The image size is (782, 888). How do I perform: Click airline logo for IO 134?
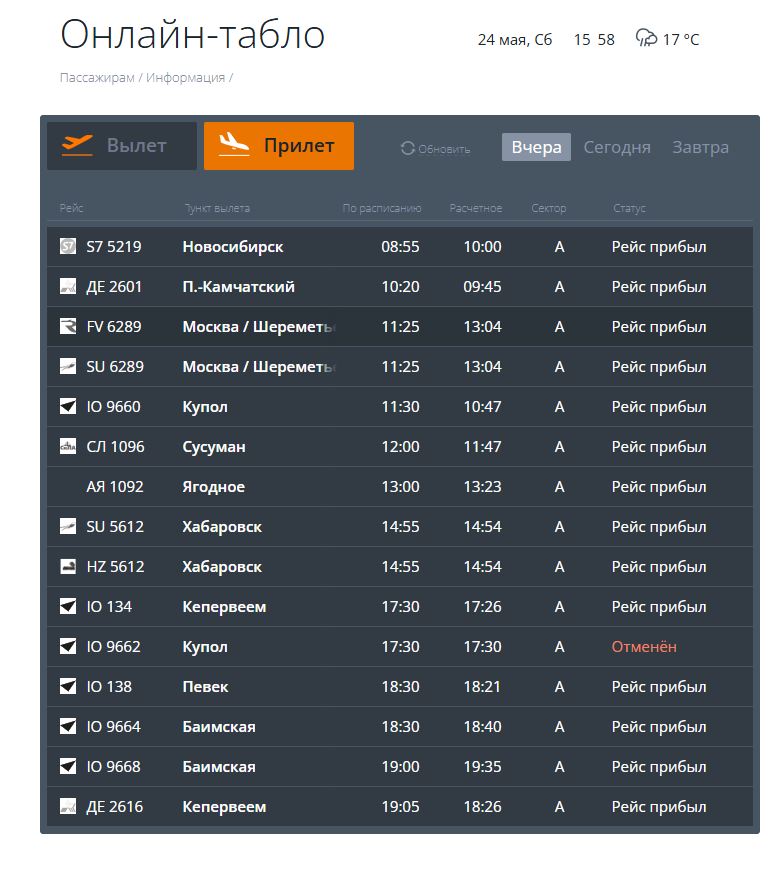coord(68,607)
